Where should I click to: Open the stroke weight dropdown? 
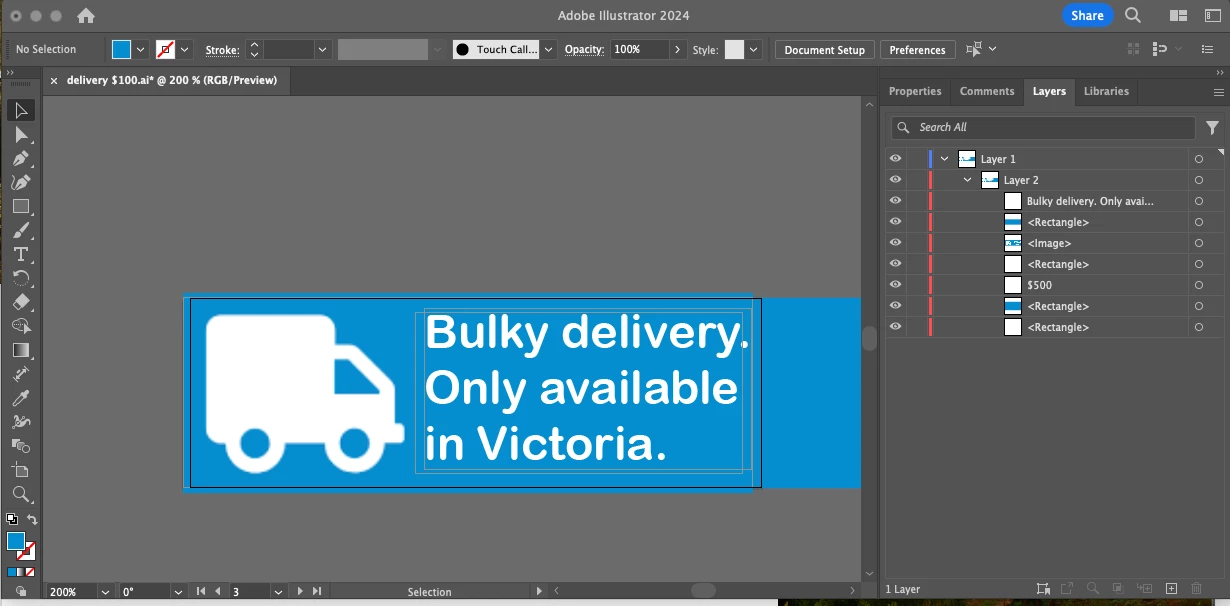pos(322,49)
